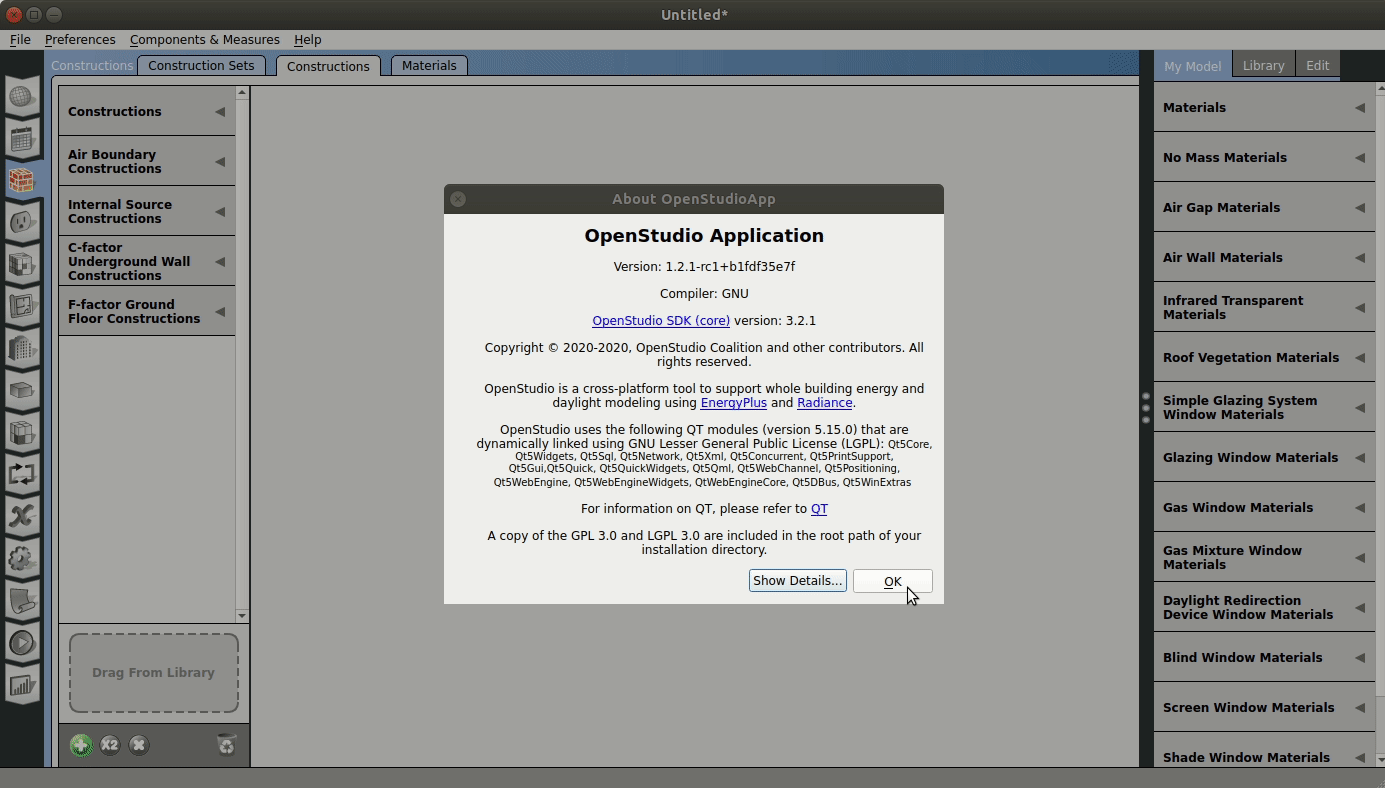The width and height of the screenshot is (1385, 788).
Task: Open the Components & Measures menu
Action: click(204, 40)
